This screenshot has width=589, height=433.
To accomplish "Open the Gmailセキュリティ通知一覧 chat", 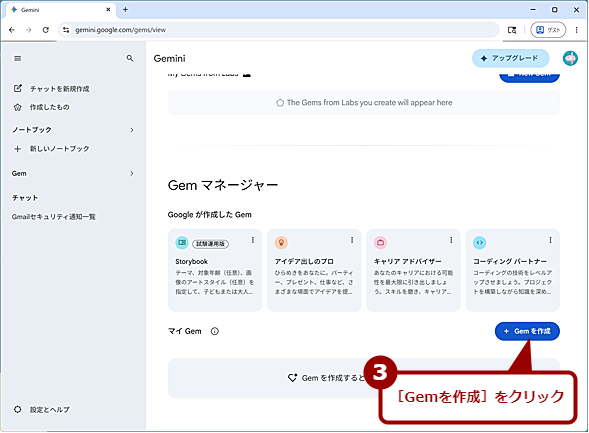I will pos(54,217).
